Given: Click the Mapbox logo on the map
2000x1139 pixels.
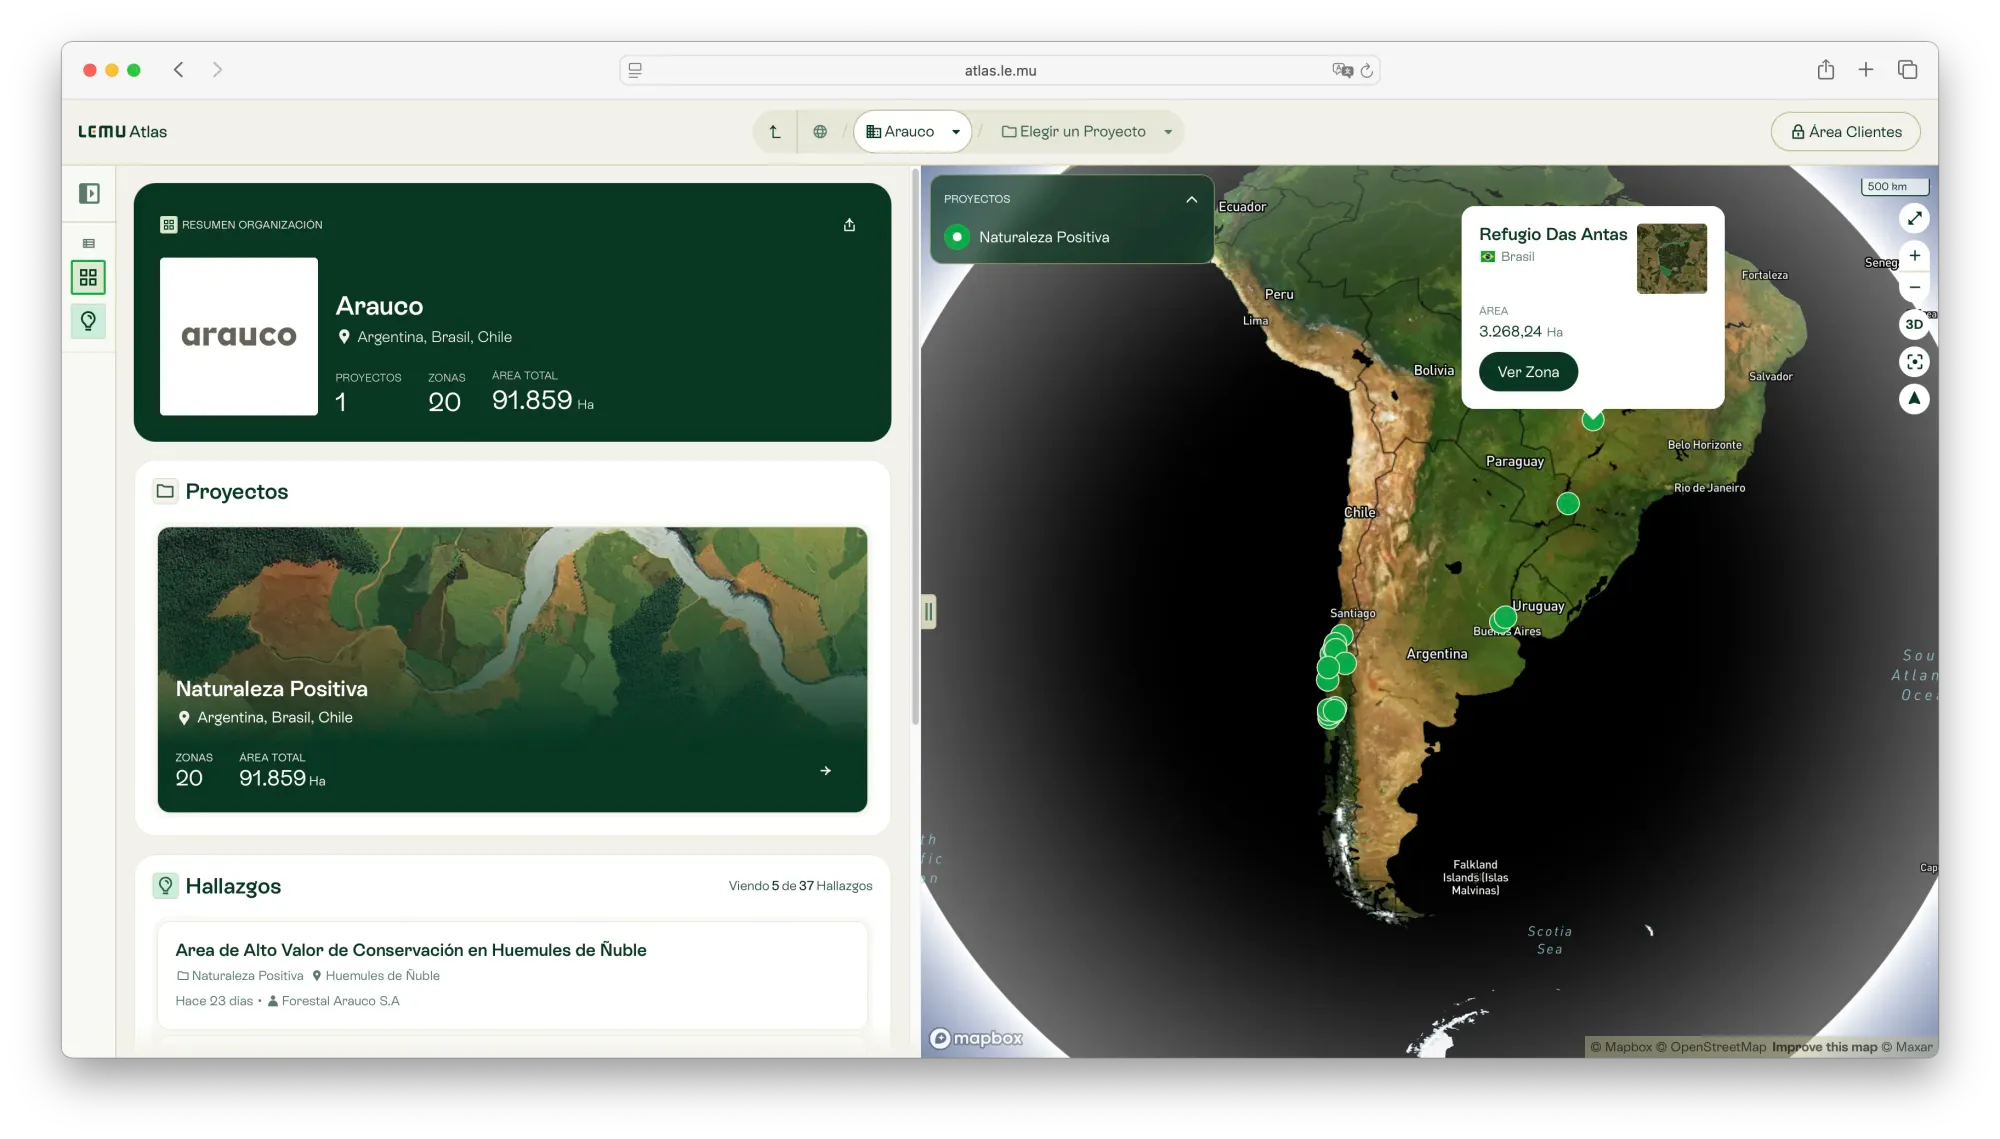Looking at the screenshot, I should click(976, 1038).
